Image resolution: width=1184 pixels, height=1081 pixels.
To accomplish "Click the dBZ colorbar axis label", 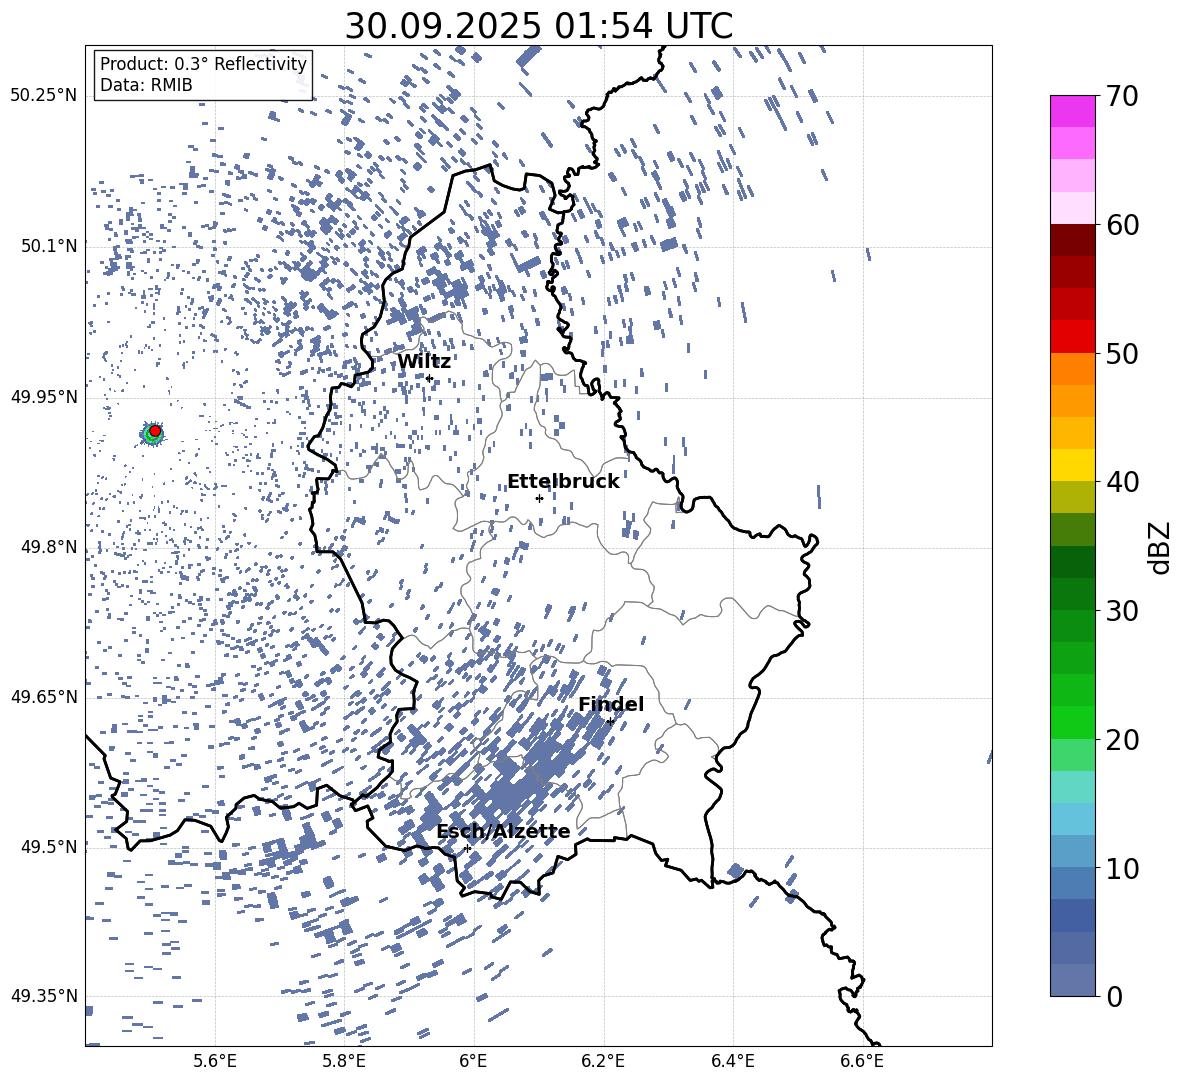I will tap(1159, 547).
